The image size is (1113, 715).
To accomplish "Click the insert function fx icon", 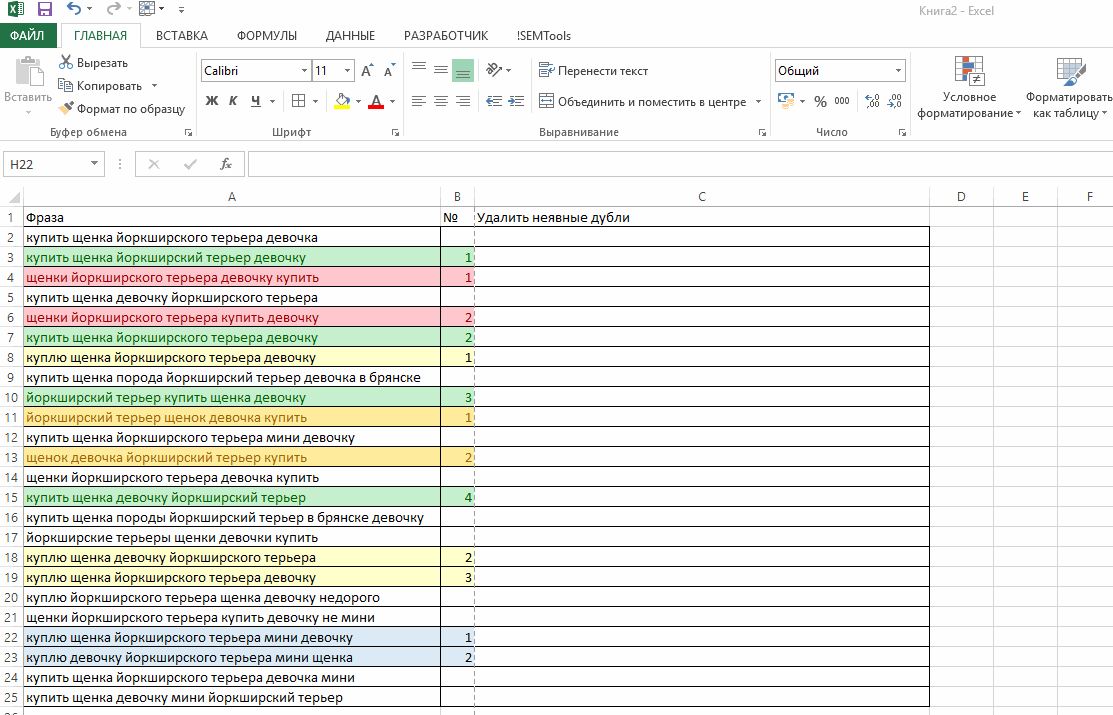I will point(226,164).
